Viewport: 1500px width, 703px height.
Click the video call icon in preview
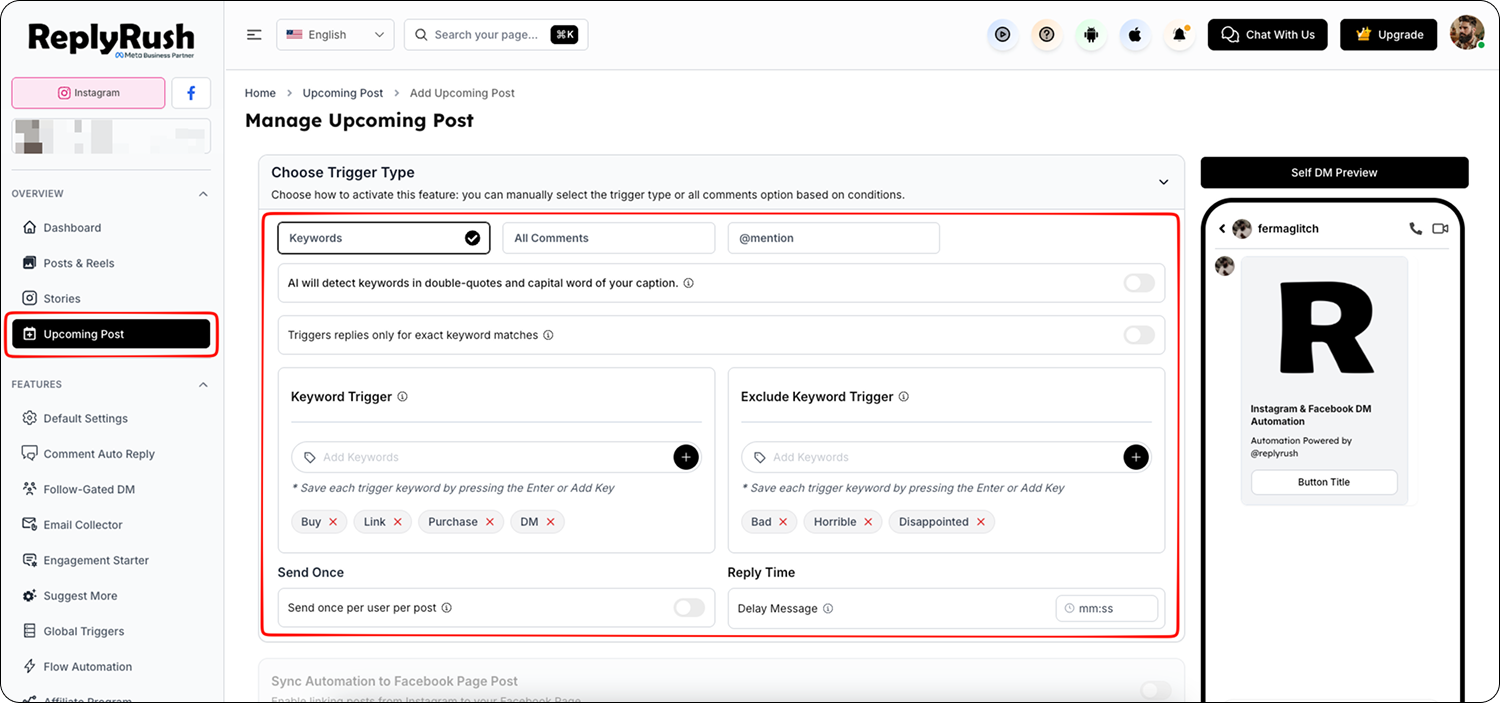pyautogui.click(x=1440, y=229)
